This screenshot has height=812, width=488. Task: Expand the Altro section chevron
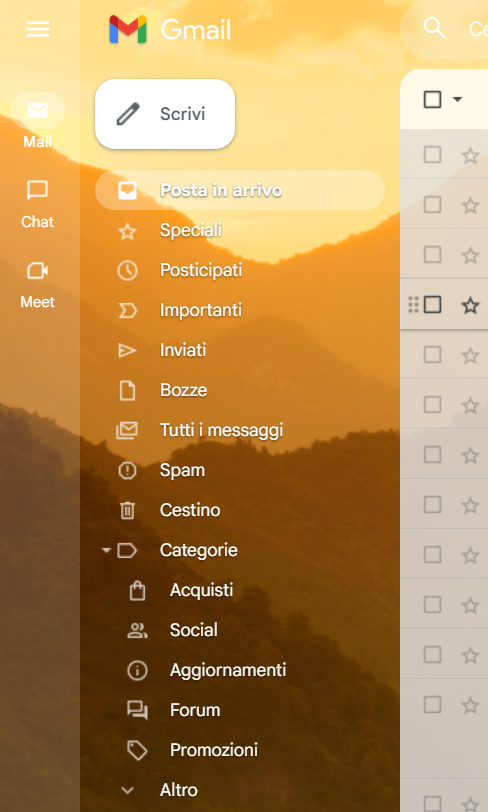127,790
